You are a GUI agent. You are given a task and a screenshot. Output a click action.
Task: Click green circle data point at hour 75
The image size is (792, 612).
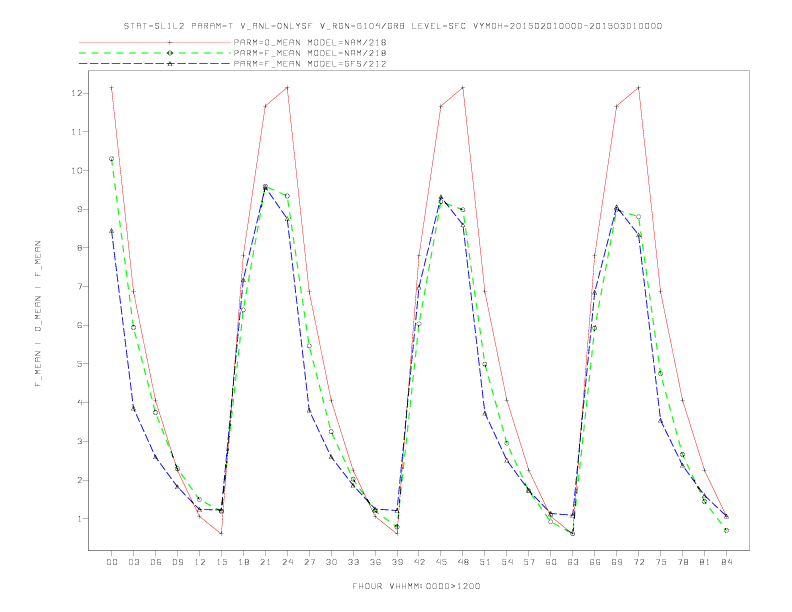(x=661, y=374)
